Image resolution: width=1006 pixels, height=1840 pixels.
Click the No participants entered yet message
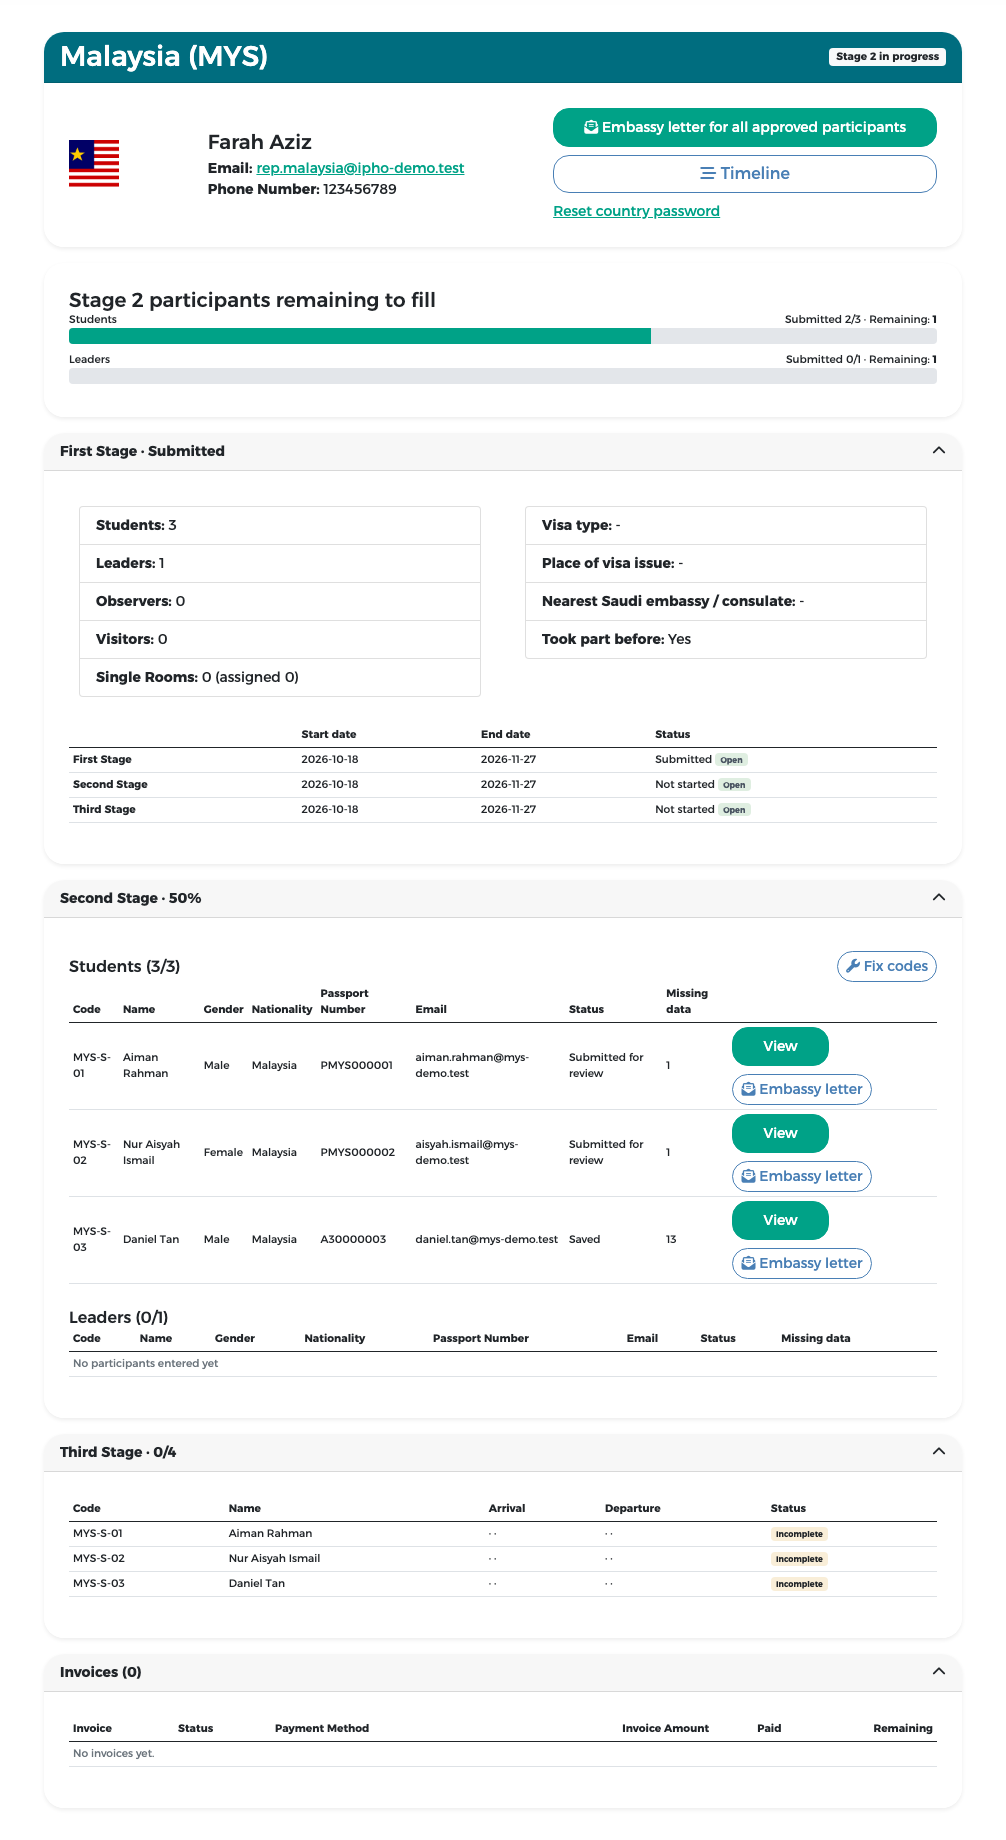click(146, 1363)
